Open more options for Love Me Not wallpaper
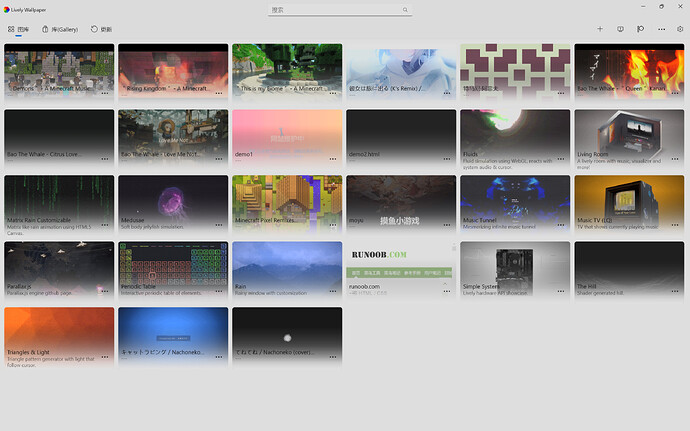 219,159
